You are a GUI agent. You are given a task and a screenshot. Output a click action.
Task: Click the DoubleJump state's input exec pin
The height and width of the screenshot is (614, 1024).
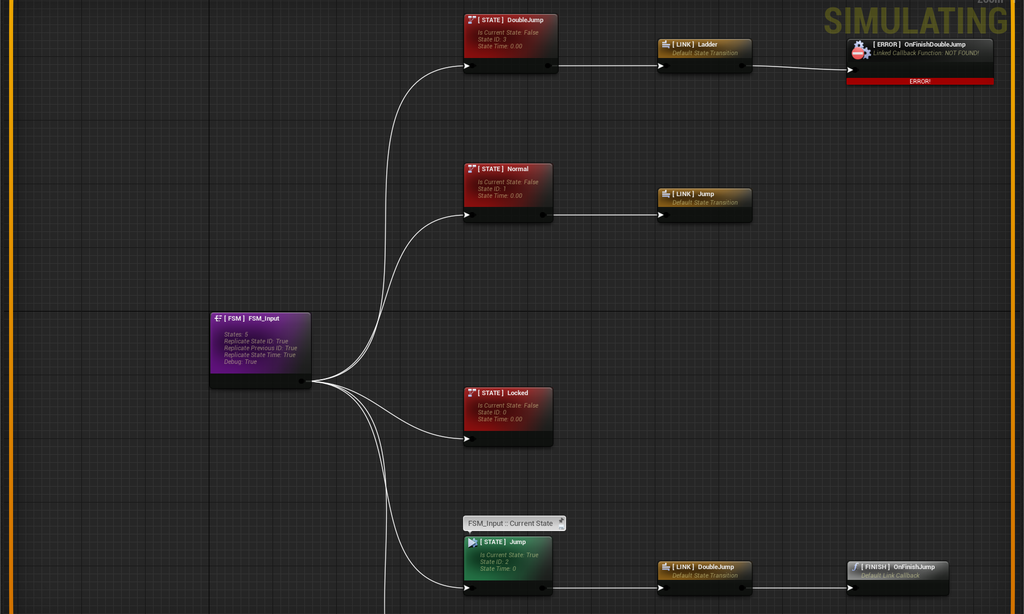(x=467, y=66)
